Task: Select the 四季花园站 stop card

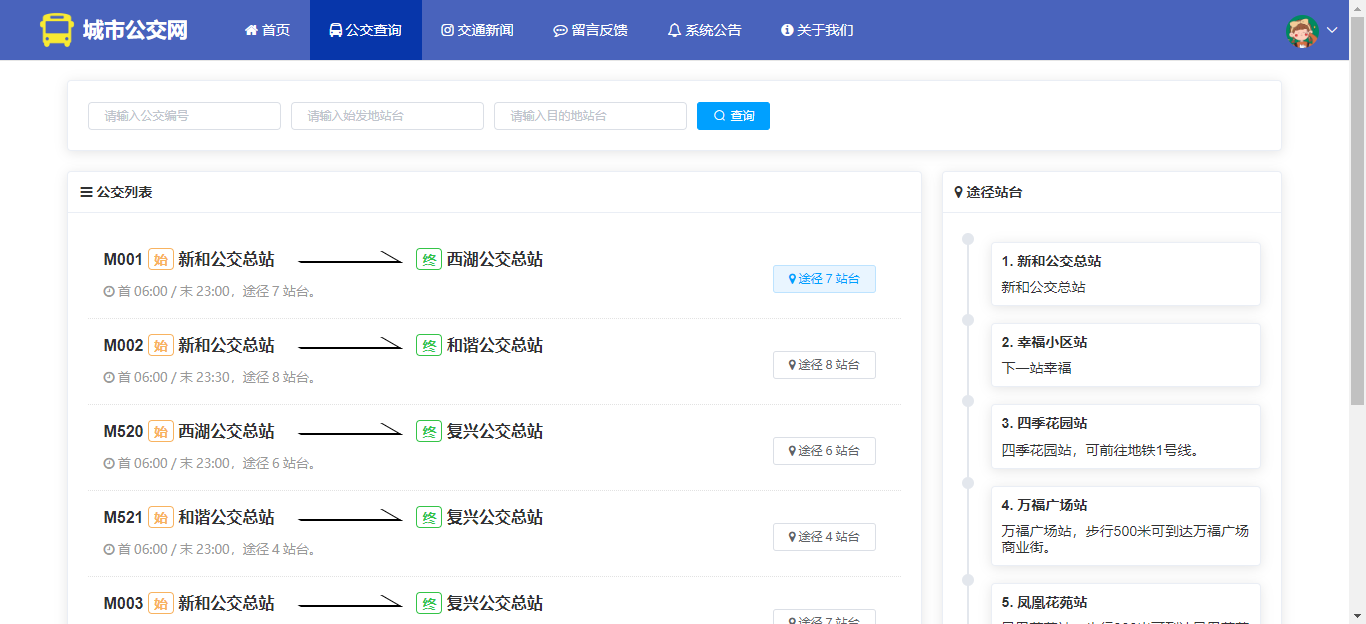Action: [x=1125, y=436]
